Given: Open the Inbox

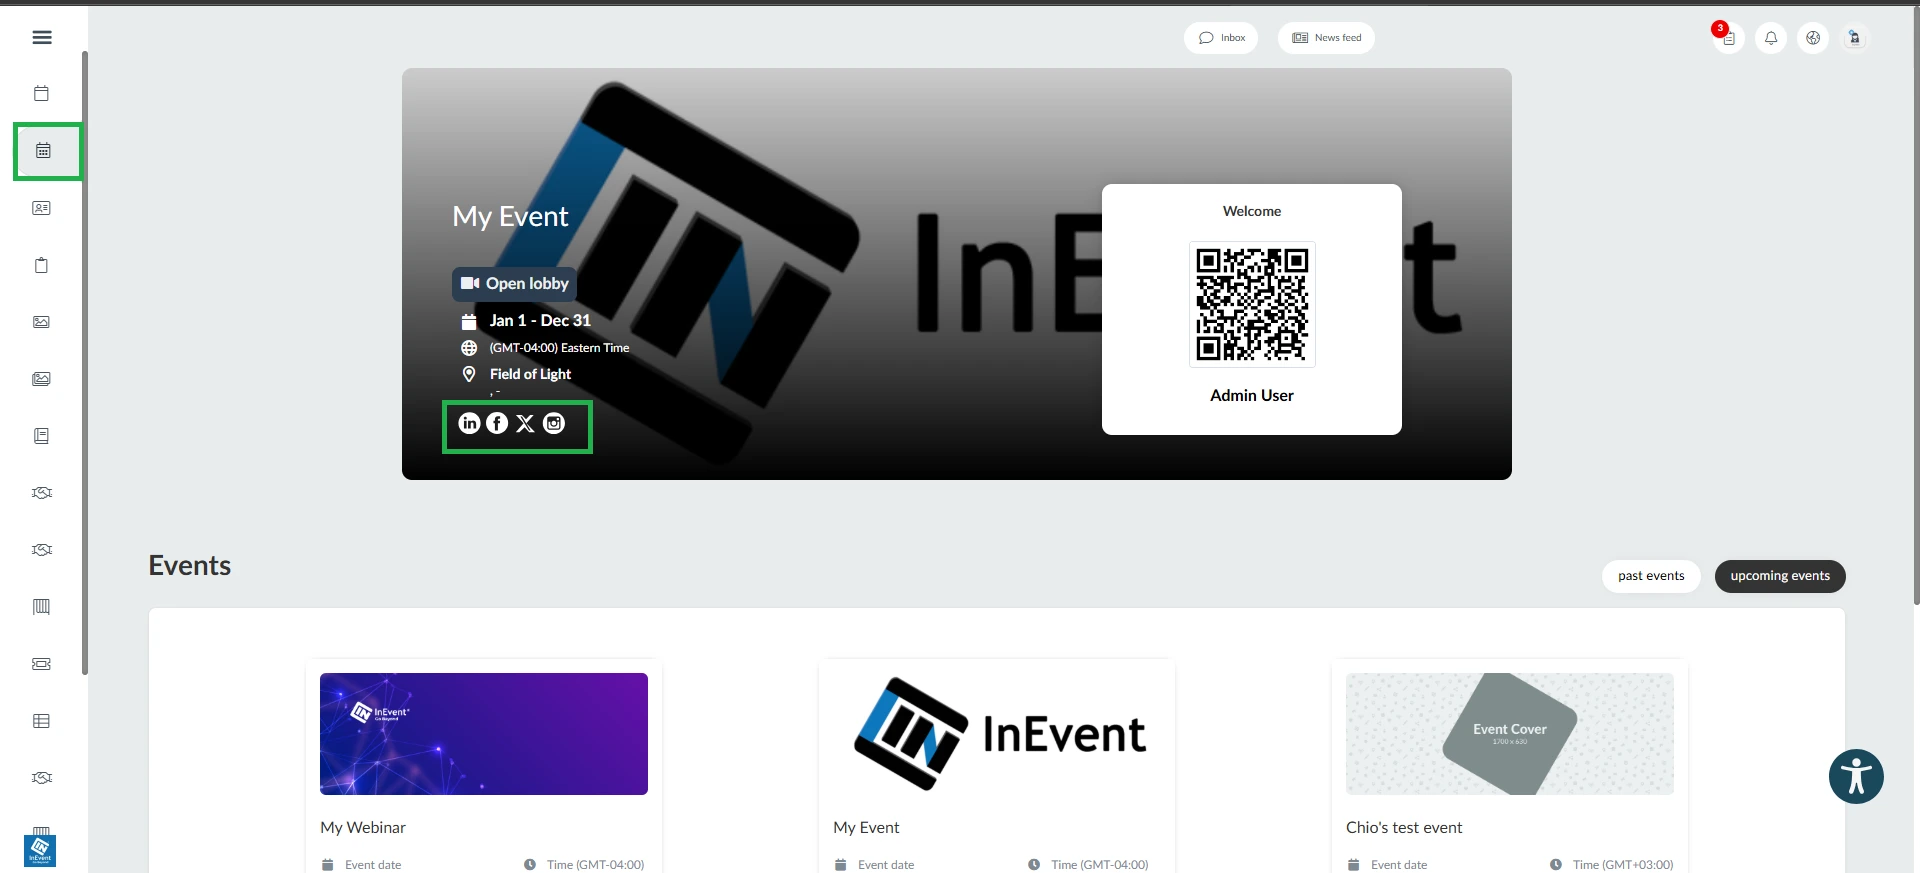Looking at the screenshot, I should pyautogui.click(x=1221, y=38).
